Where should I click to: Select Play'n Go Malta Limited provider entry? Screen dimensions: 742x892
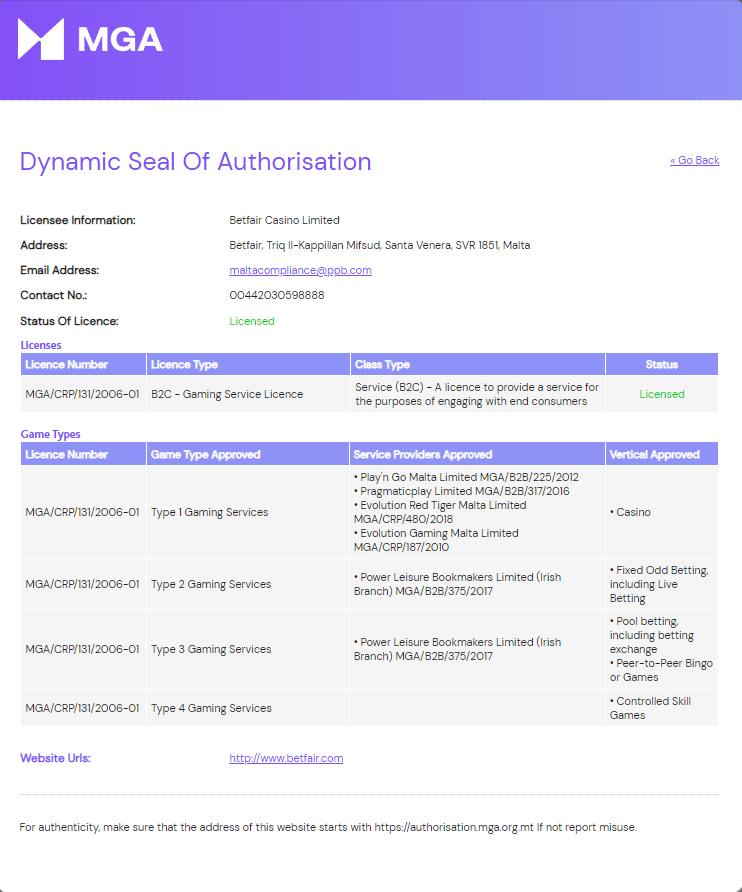(x=467, y=477)
